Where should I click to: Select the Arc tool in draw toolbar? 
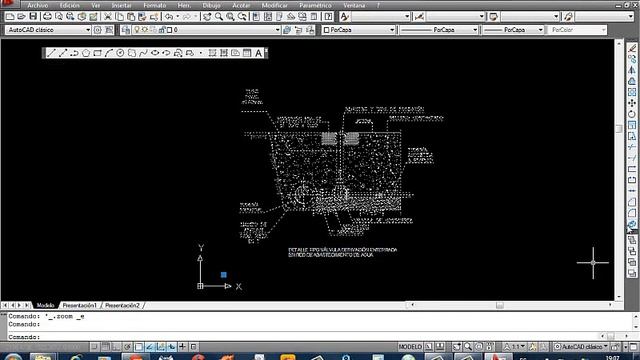[109, 53]
